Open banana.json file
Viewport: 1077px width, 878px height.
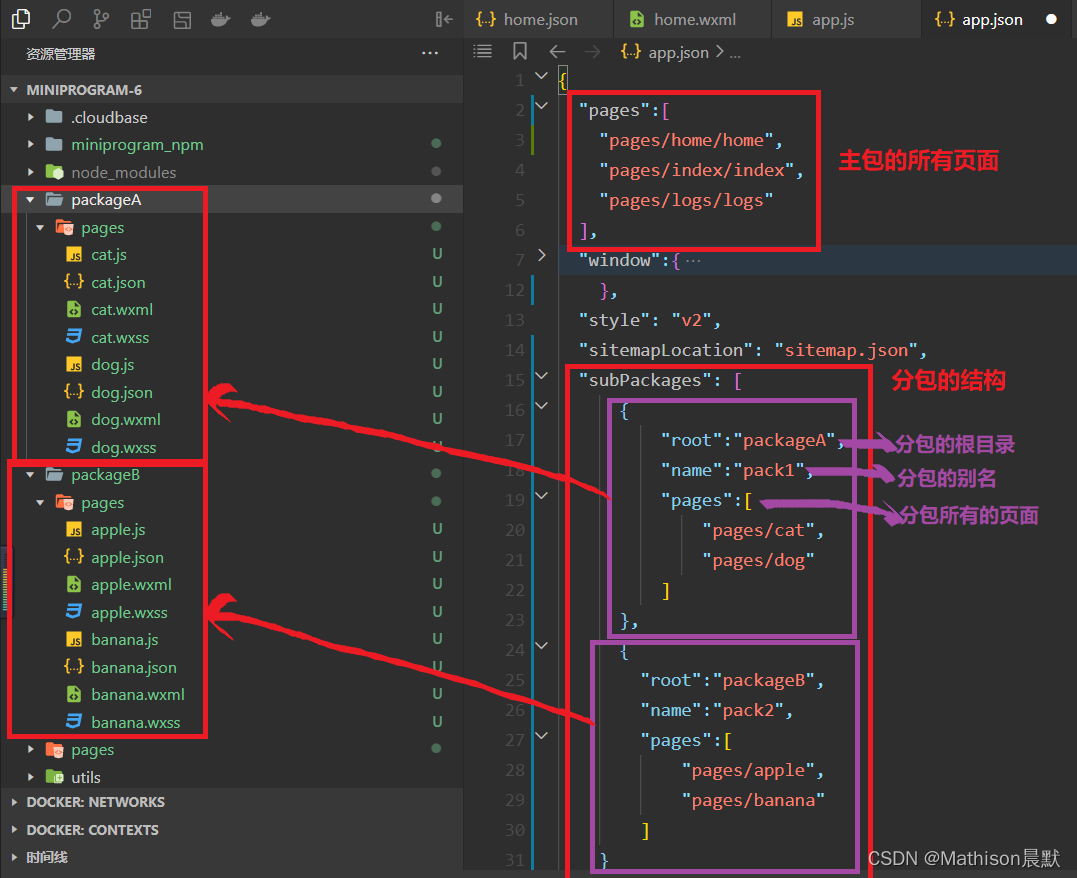[231, 667]
